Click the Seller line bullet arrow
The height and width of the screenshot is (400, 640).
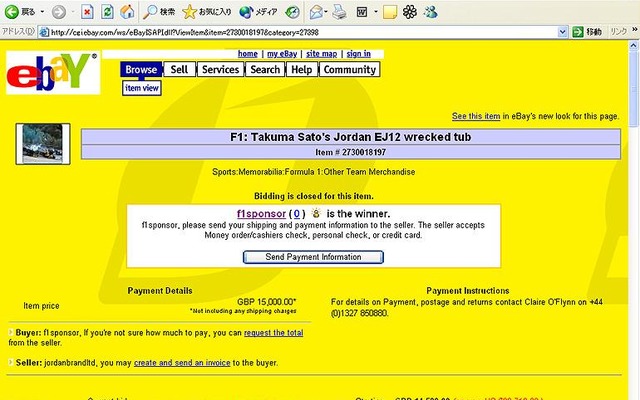click(x=11, y=362)
